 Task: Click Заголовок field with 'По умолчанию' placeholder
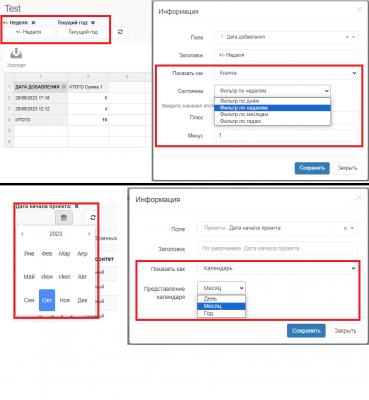(277, 248)
